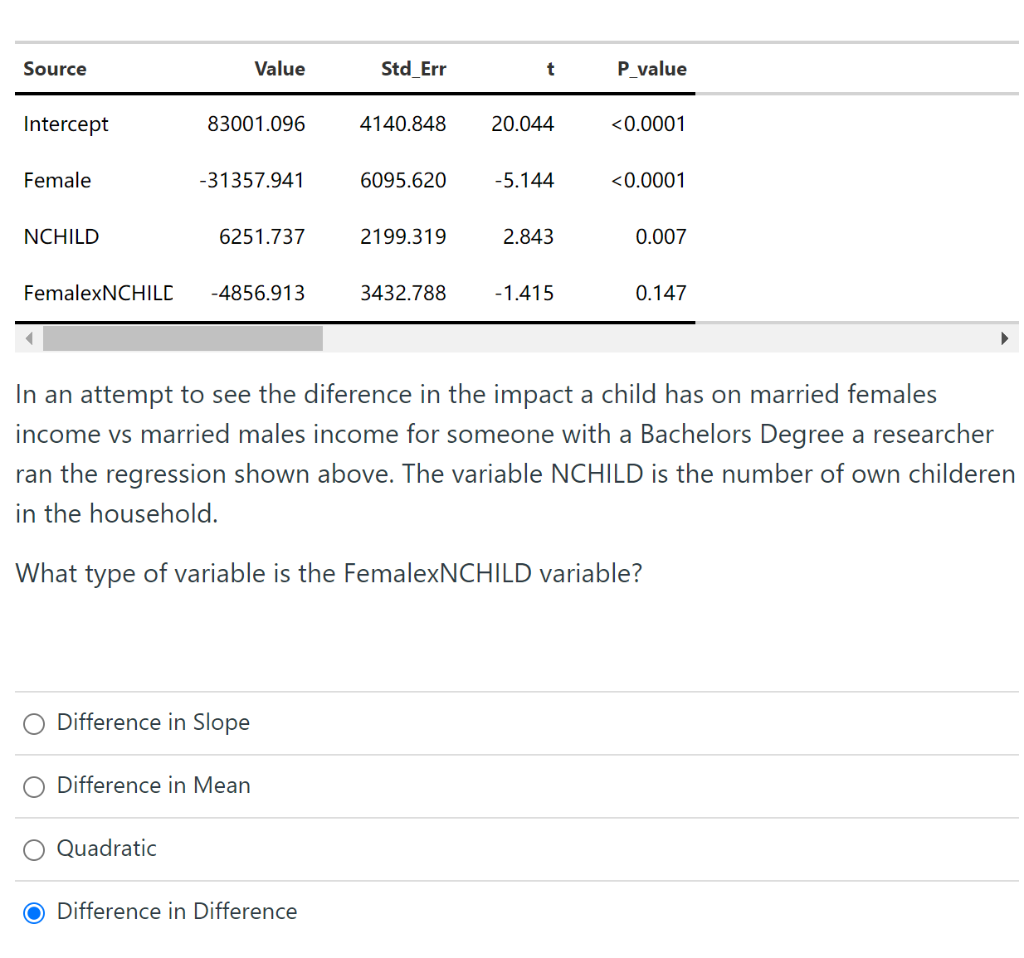Click the Female row label

coord(57,180)
